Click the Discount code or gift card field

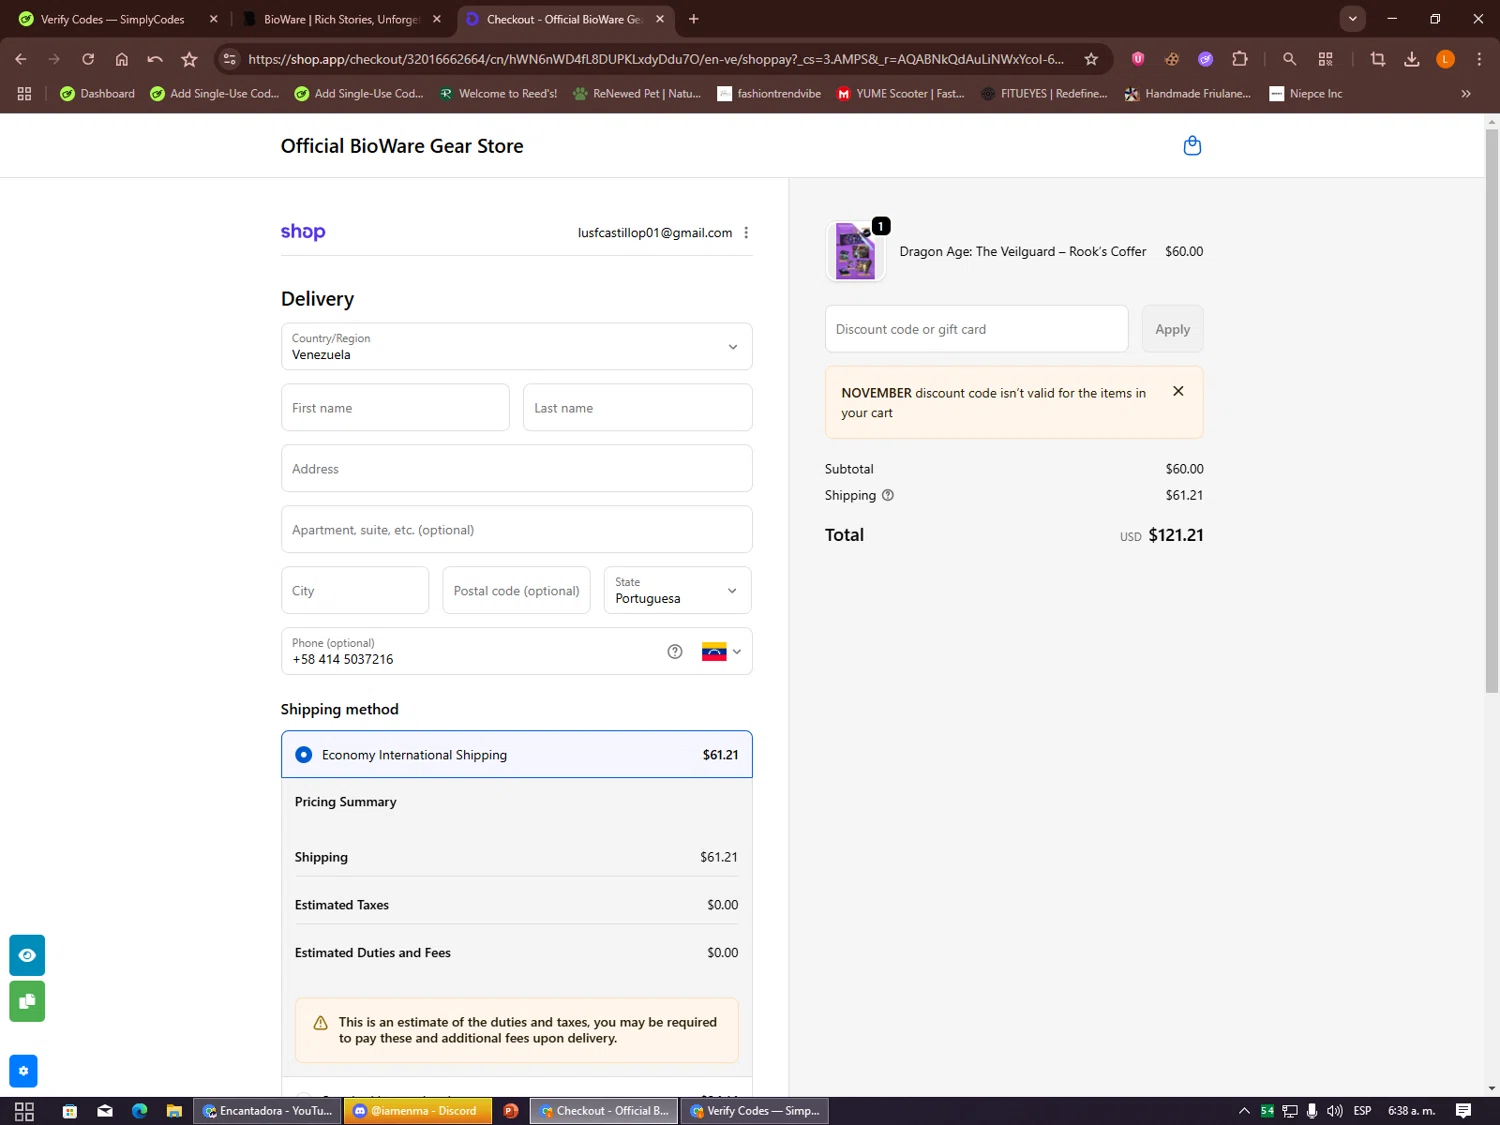tap(976, 329)
